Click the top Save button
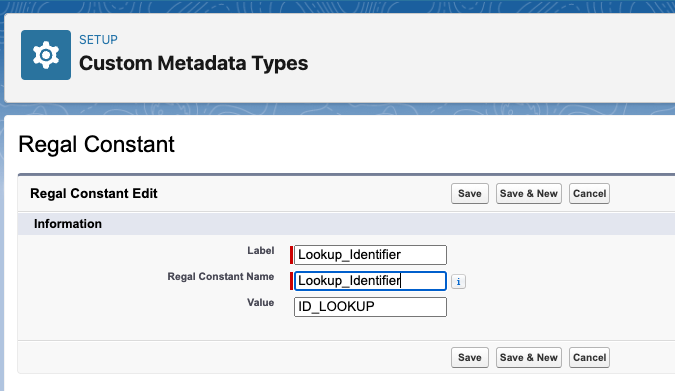The width and height of the screenshot is (675, 391). coord(470,194)
